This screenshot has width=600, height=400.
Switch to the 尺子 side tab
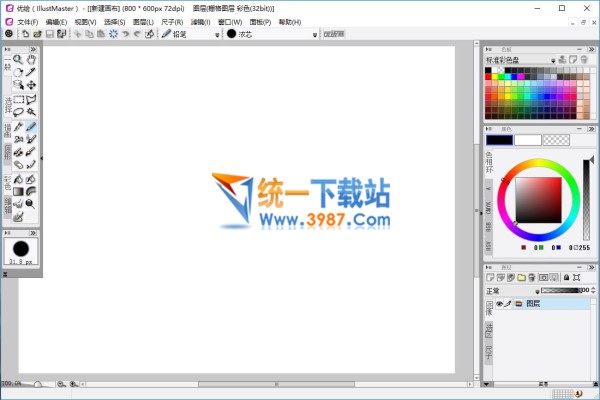click(489, 353)
